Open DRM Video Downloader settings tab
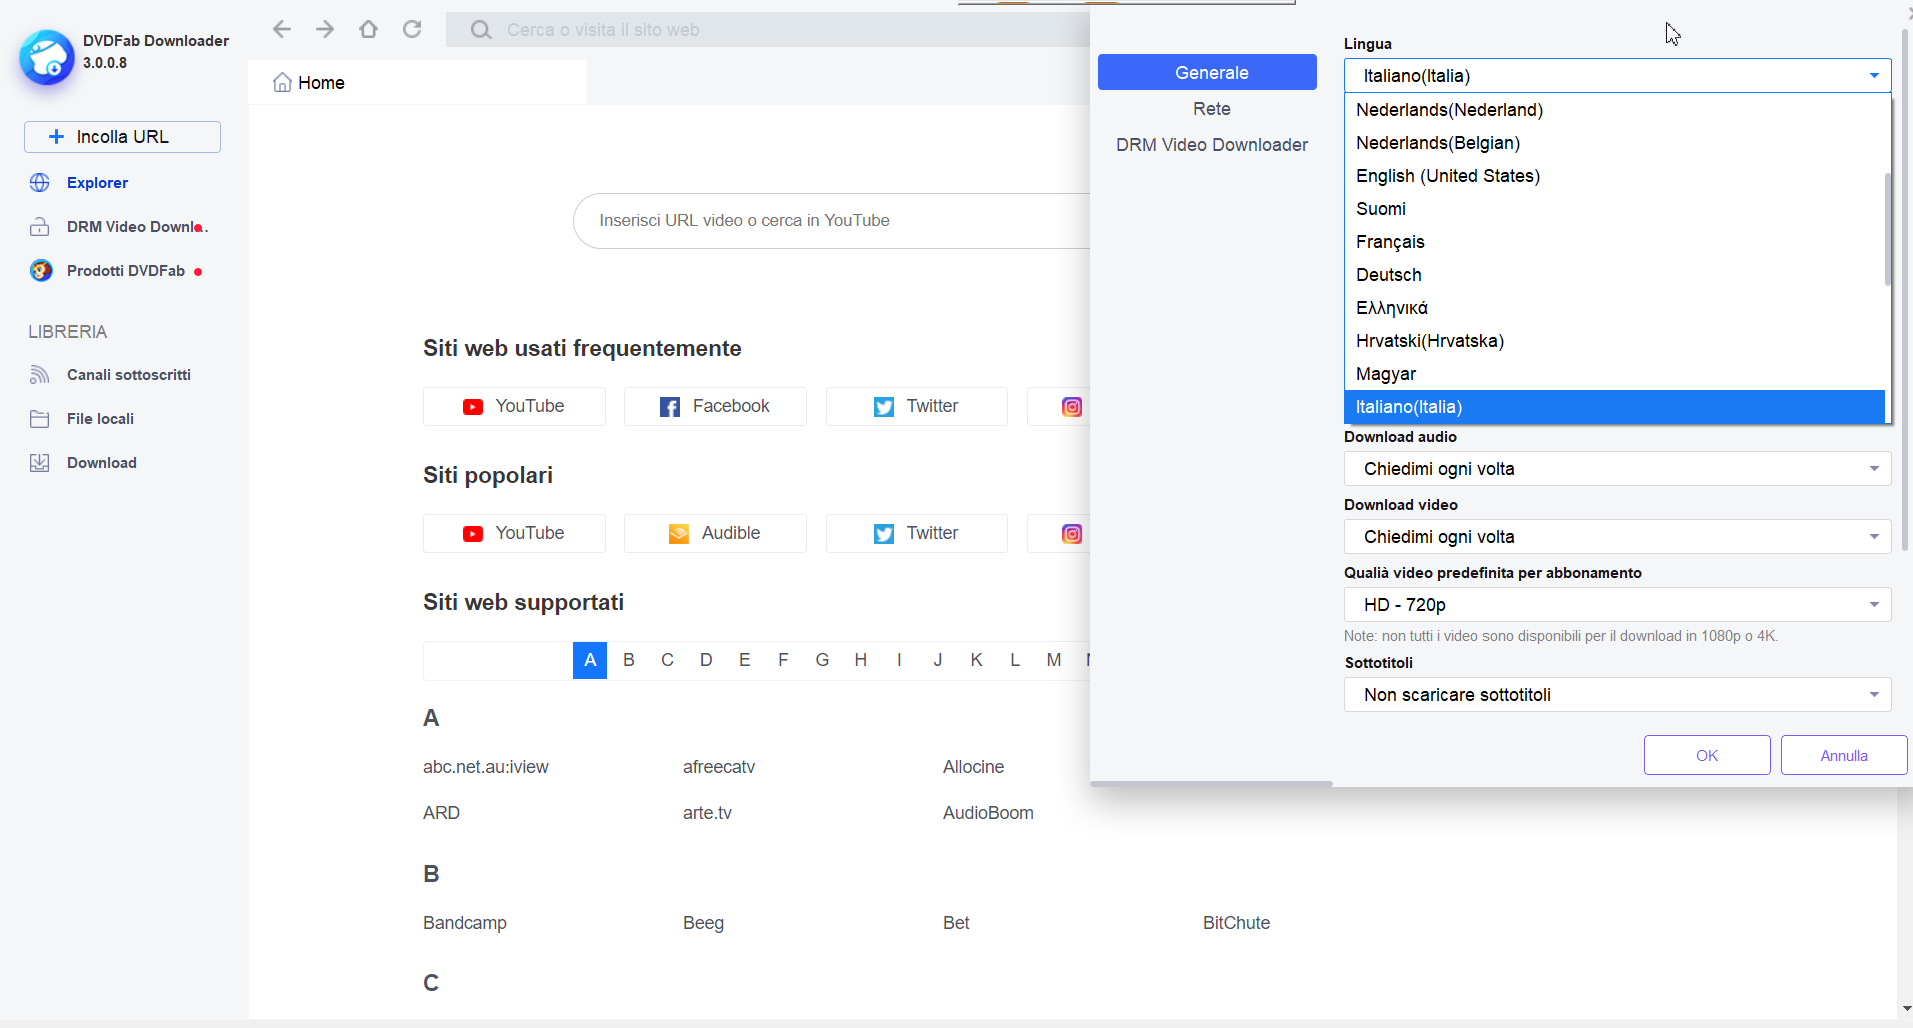1913x1028 pixels. pos(1212,145)
